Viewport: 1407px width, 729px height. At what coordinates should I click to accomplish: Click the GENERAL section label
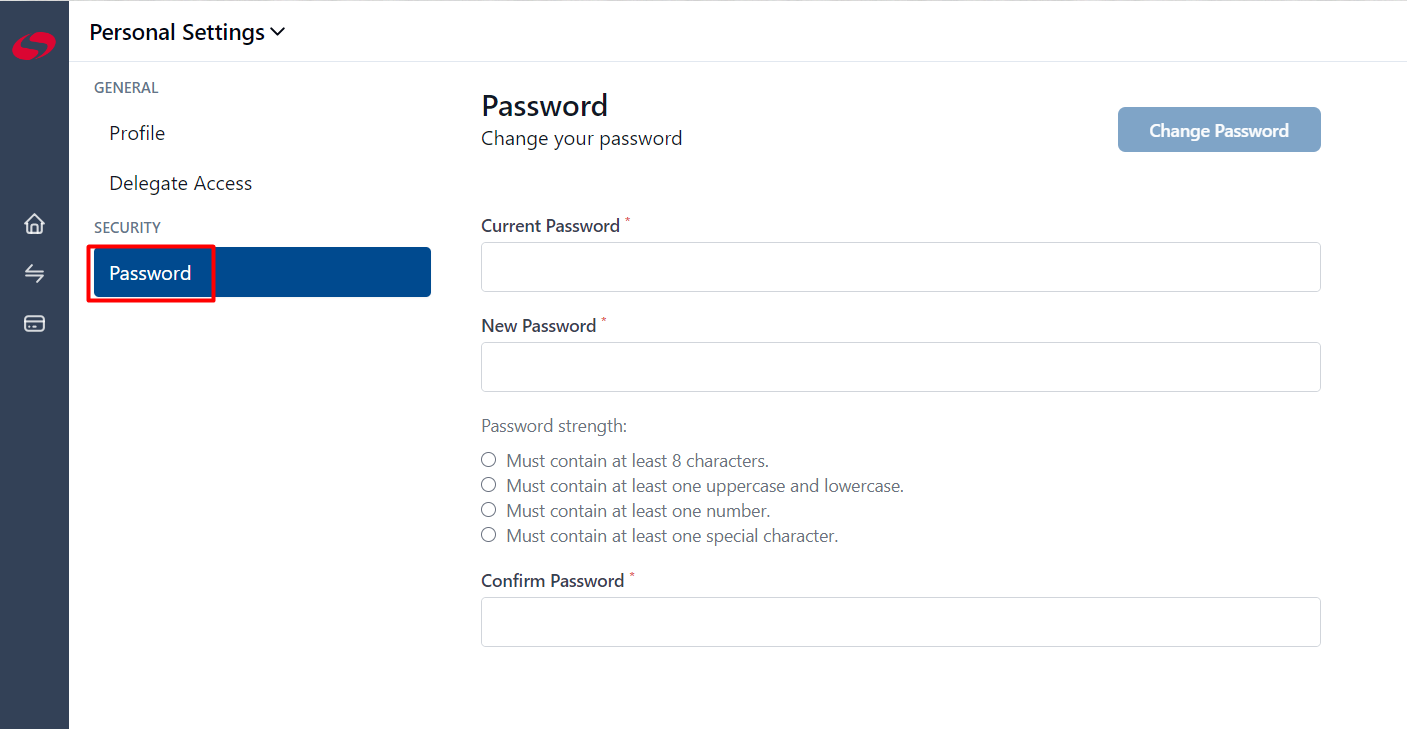(126, 88)
